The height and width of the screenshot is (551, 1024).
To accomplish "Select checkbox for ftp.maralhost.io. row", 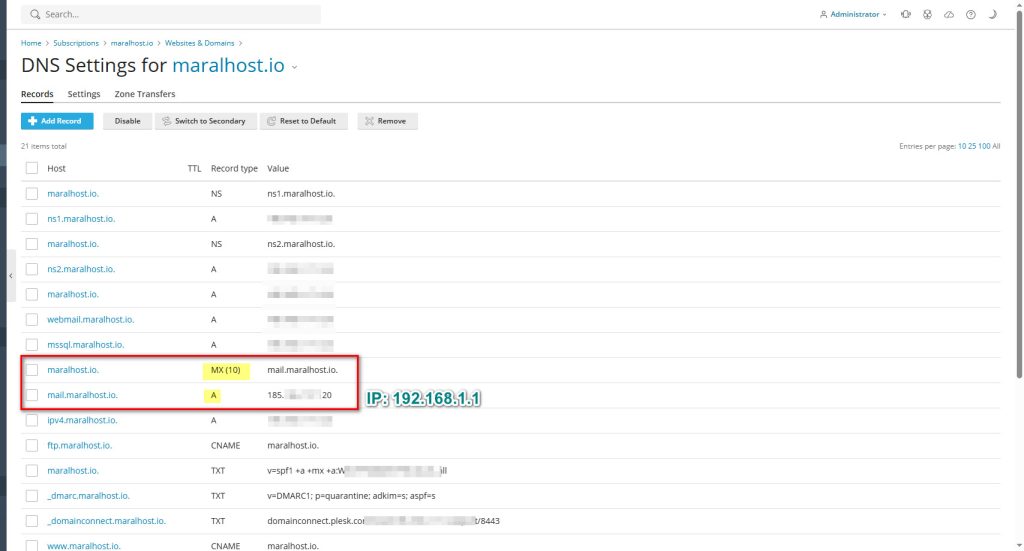I will point(32,445).
